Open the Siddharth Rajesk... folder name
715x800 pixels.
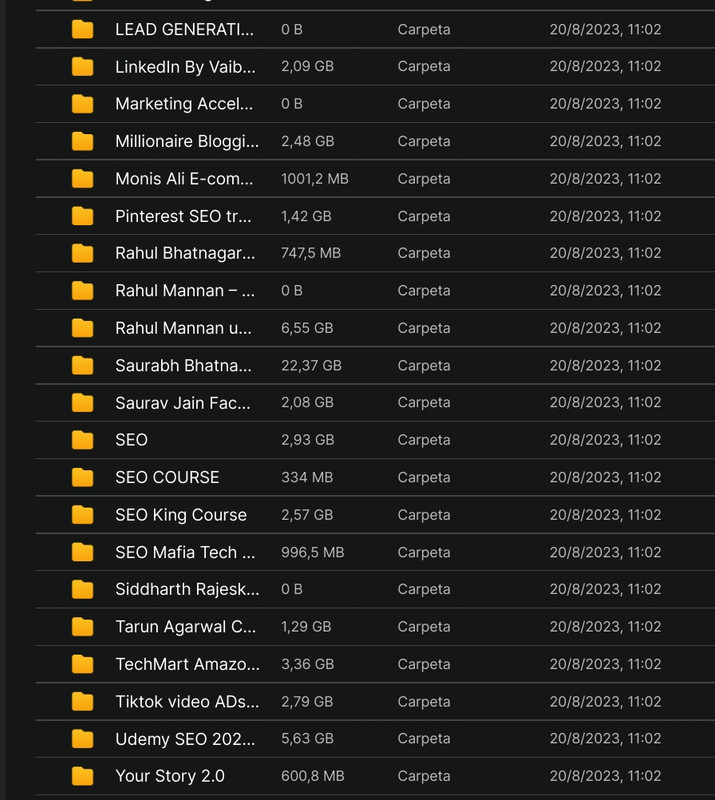(x=187, y=589)
